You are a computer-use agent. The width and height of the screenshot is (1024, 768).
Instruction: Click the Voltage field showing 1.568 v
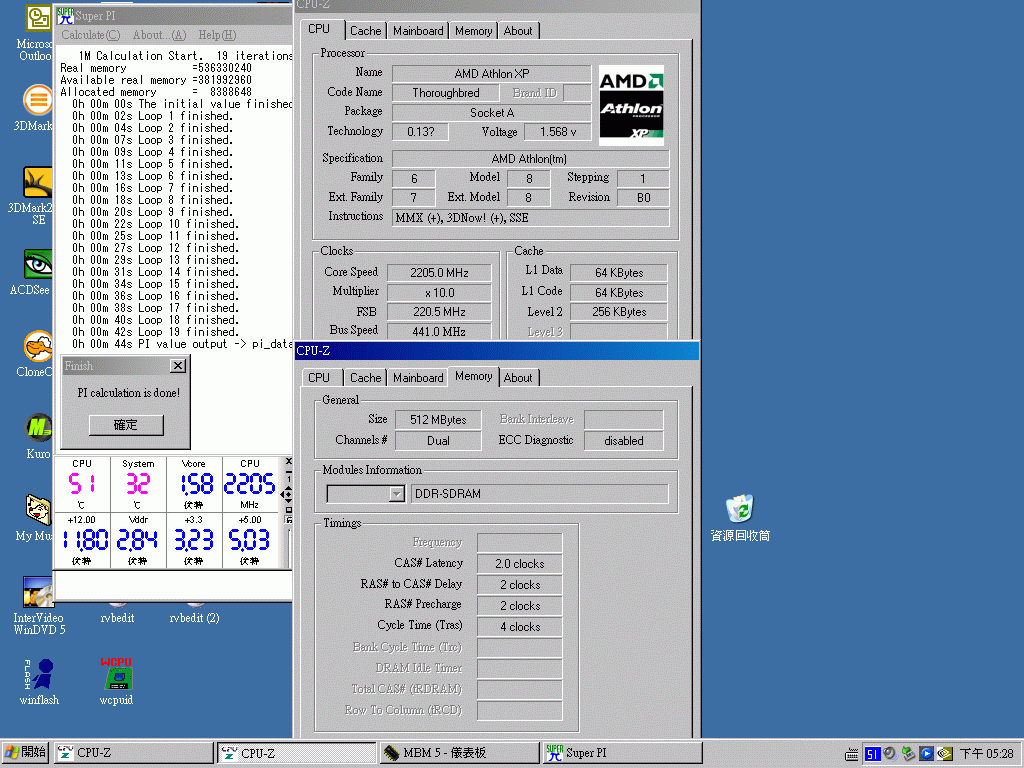pos(558,132)
